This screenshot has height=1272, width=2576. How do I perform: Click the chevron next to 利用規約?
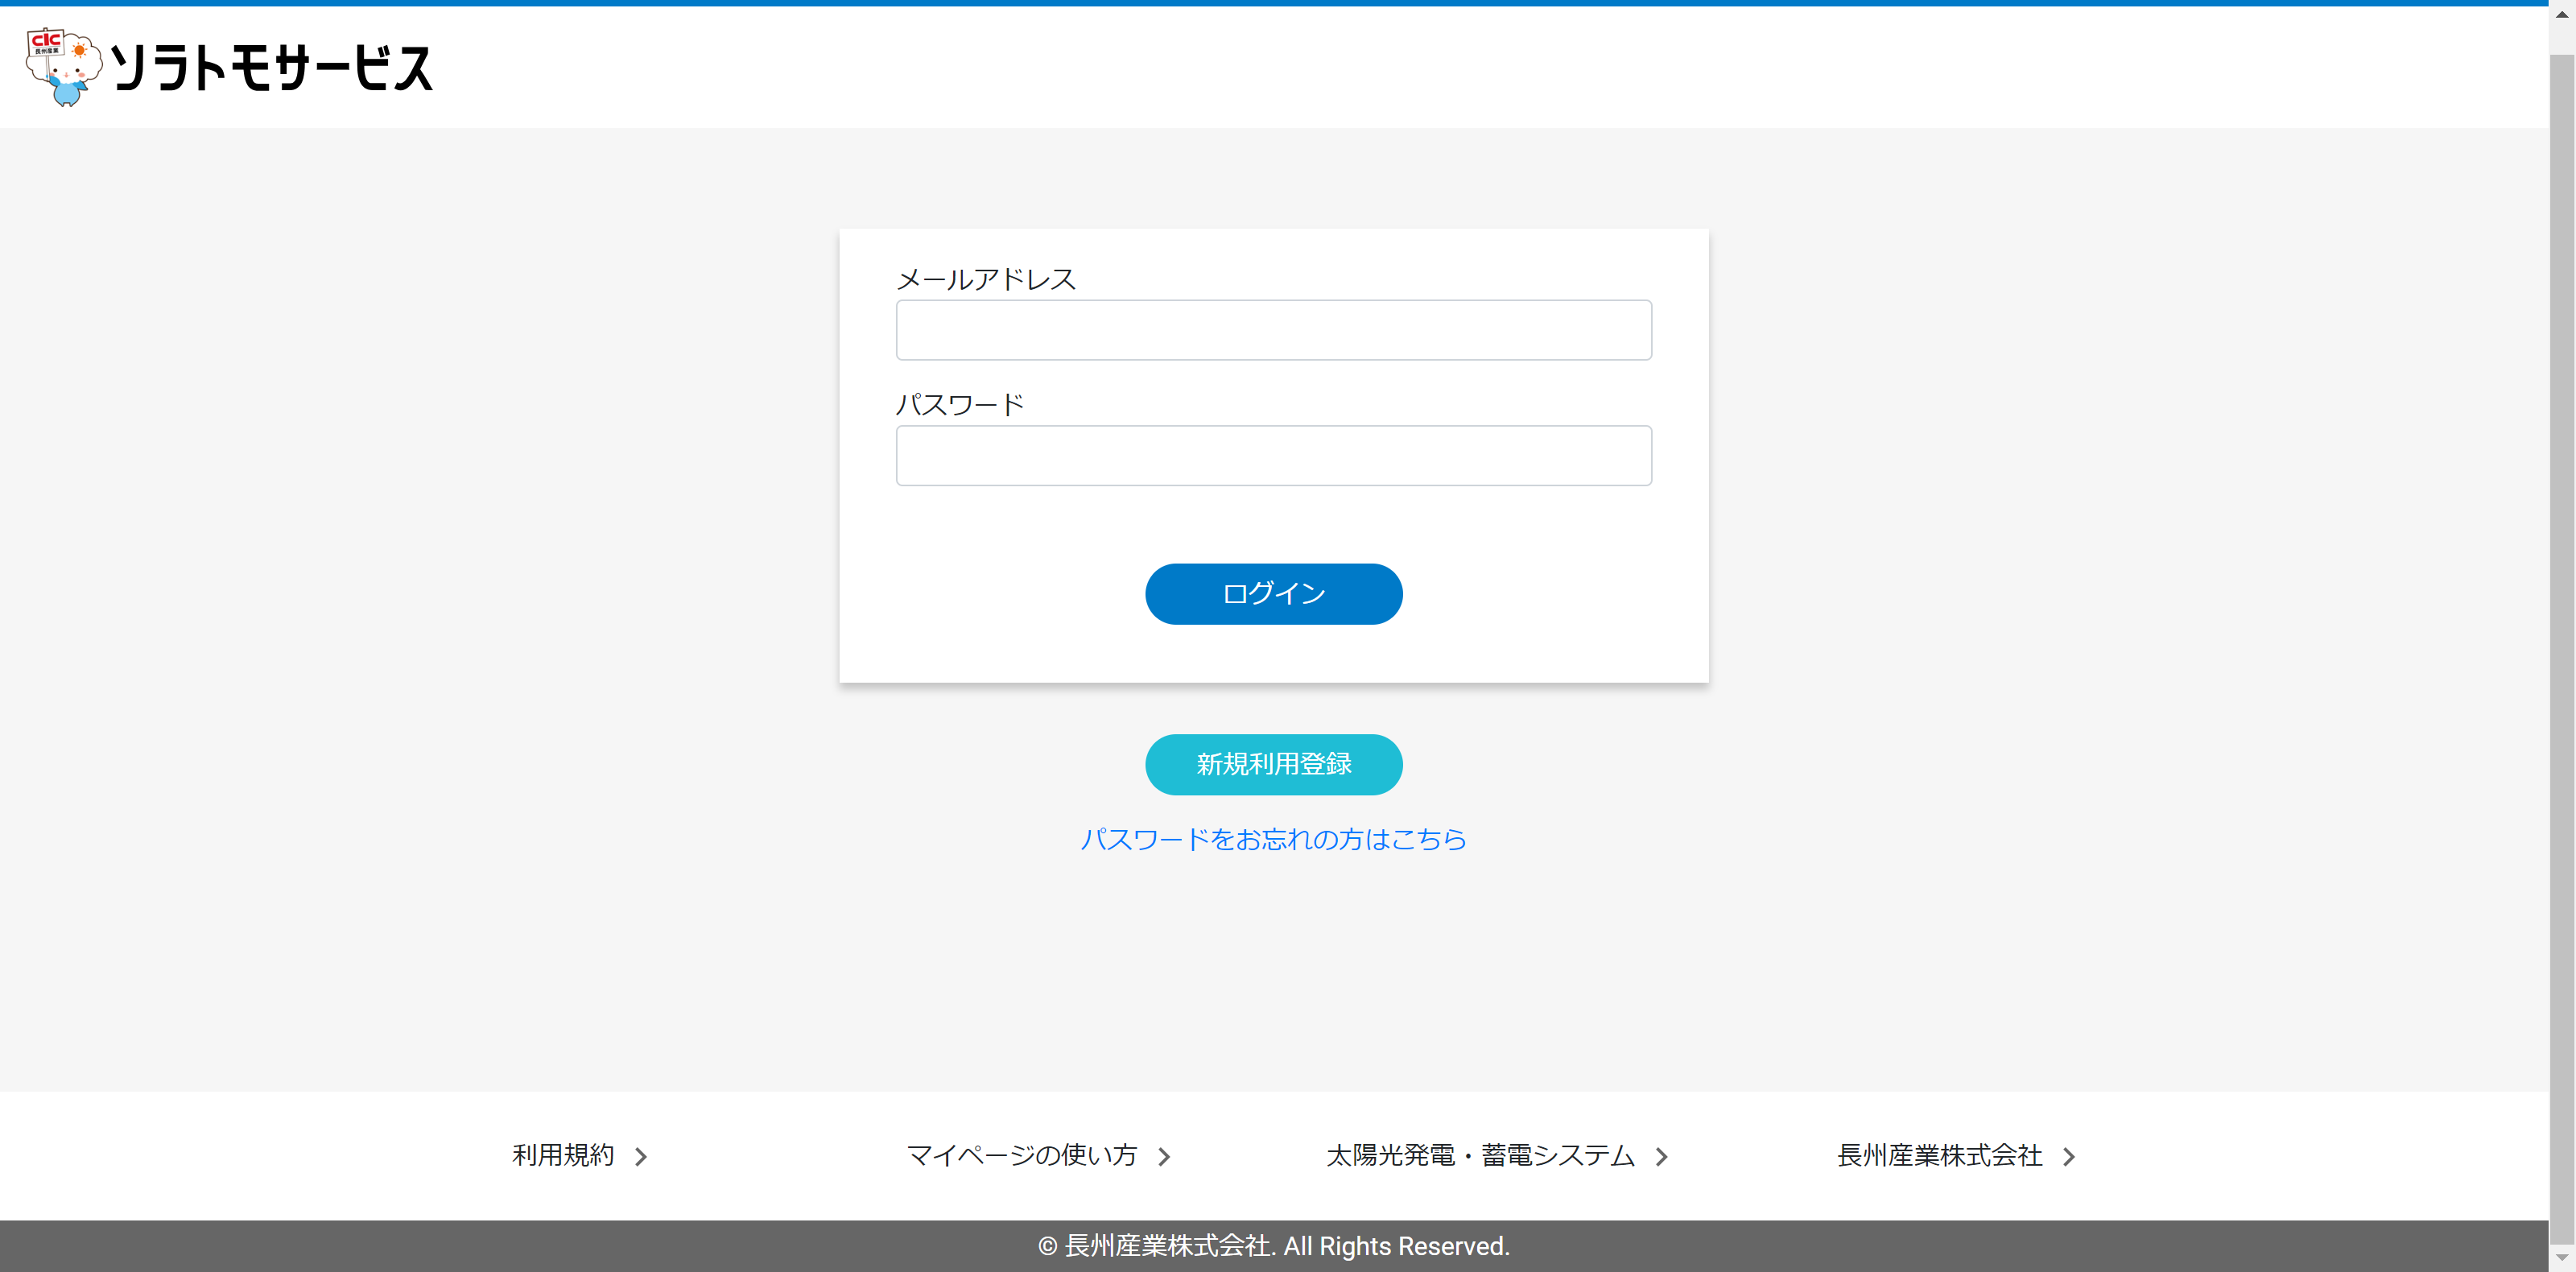(641, 1157)
